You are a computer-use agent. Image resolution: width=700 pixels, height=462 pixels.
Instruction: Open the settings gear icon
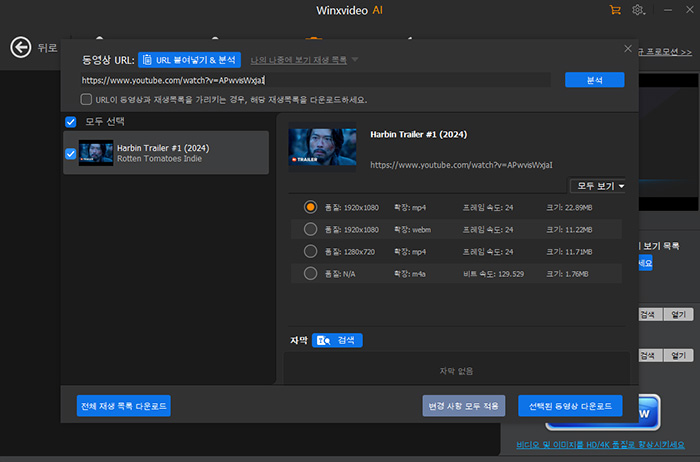pos(638,10)
